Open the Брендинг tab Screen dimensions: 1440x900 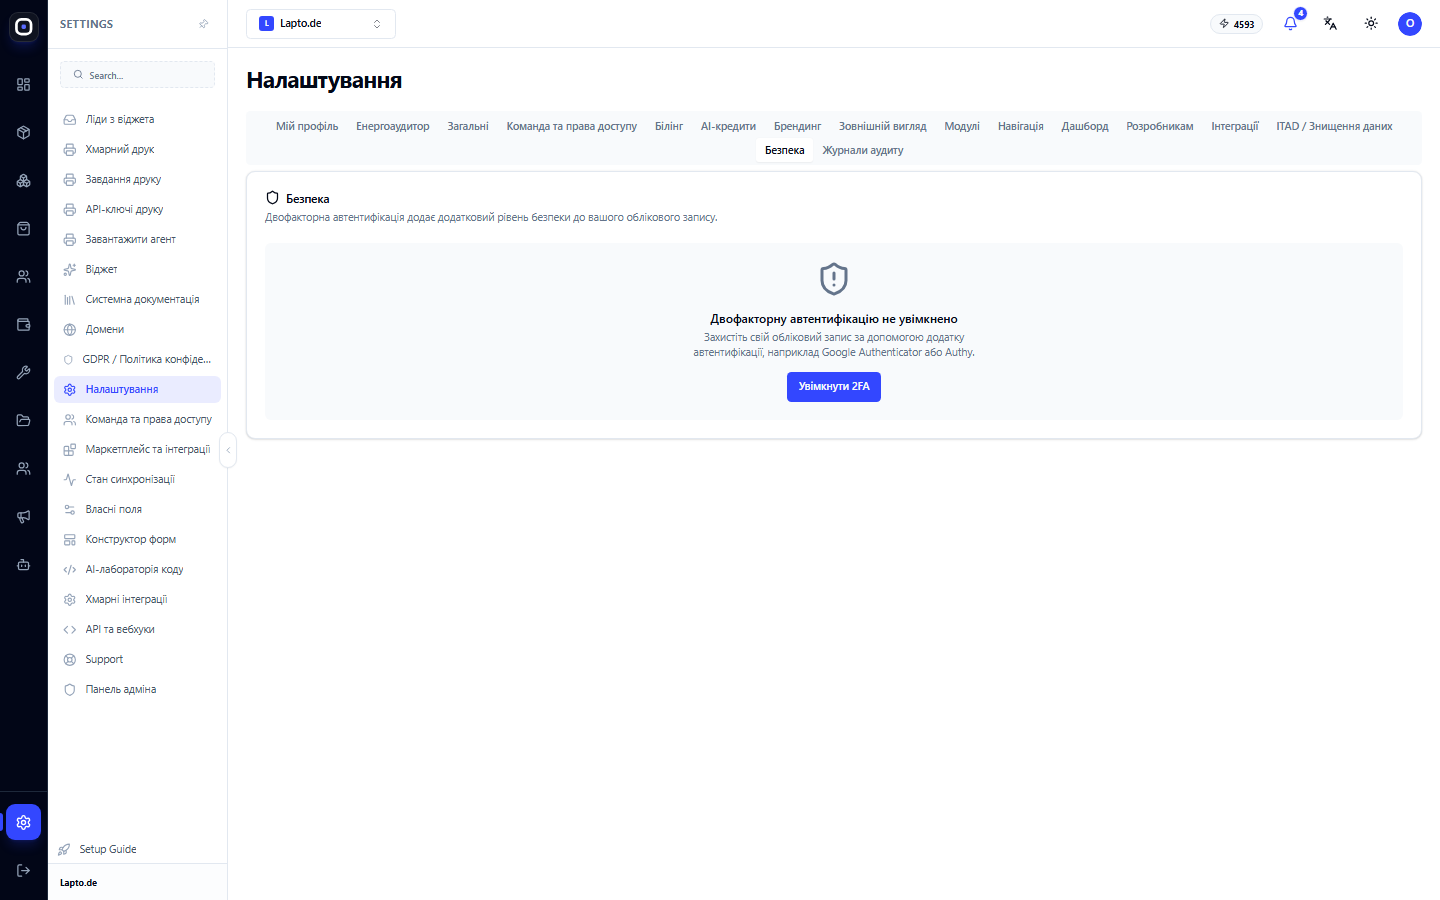(x=797, y=126)
